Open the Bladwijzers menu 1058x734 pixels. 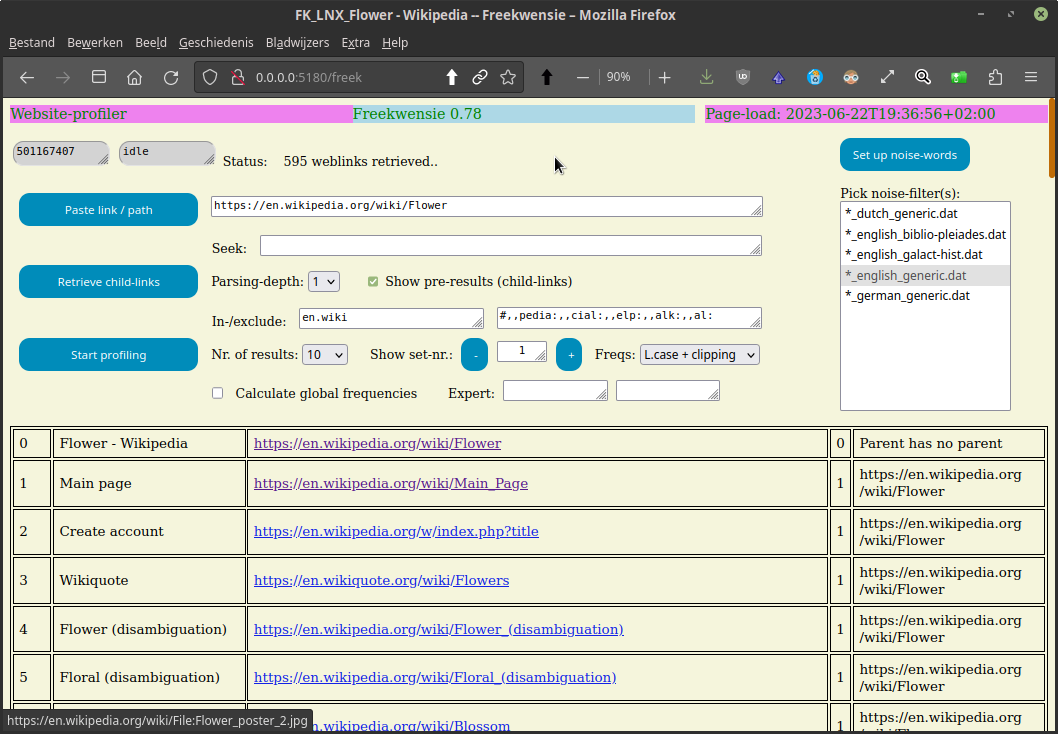298,43
